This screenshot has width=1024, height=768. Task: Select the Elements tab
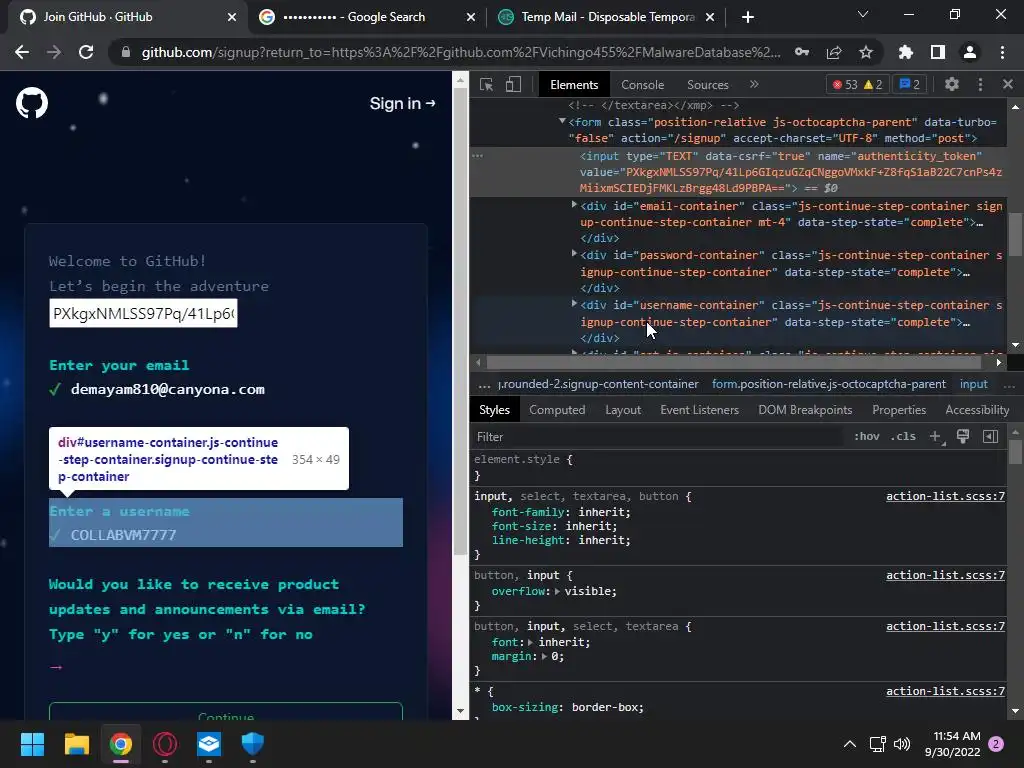pyautogui.click(x=574, y=85)
